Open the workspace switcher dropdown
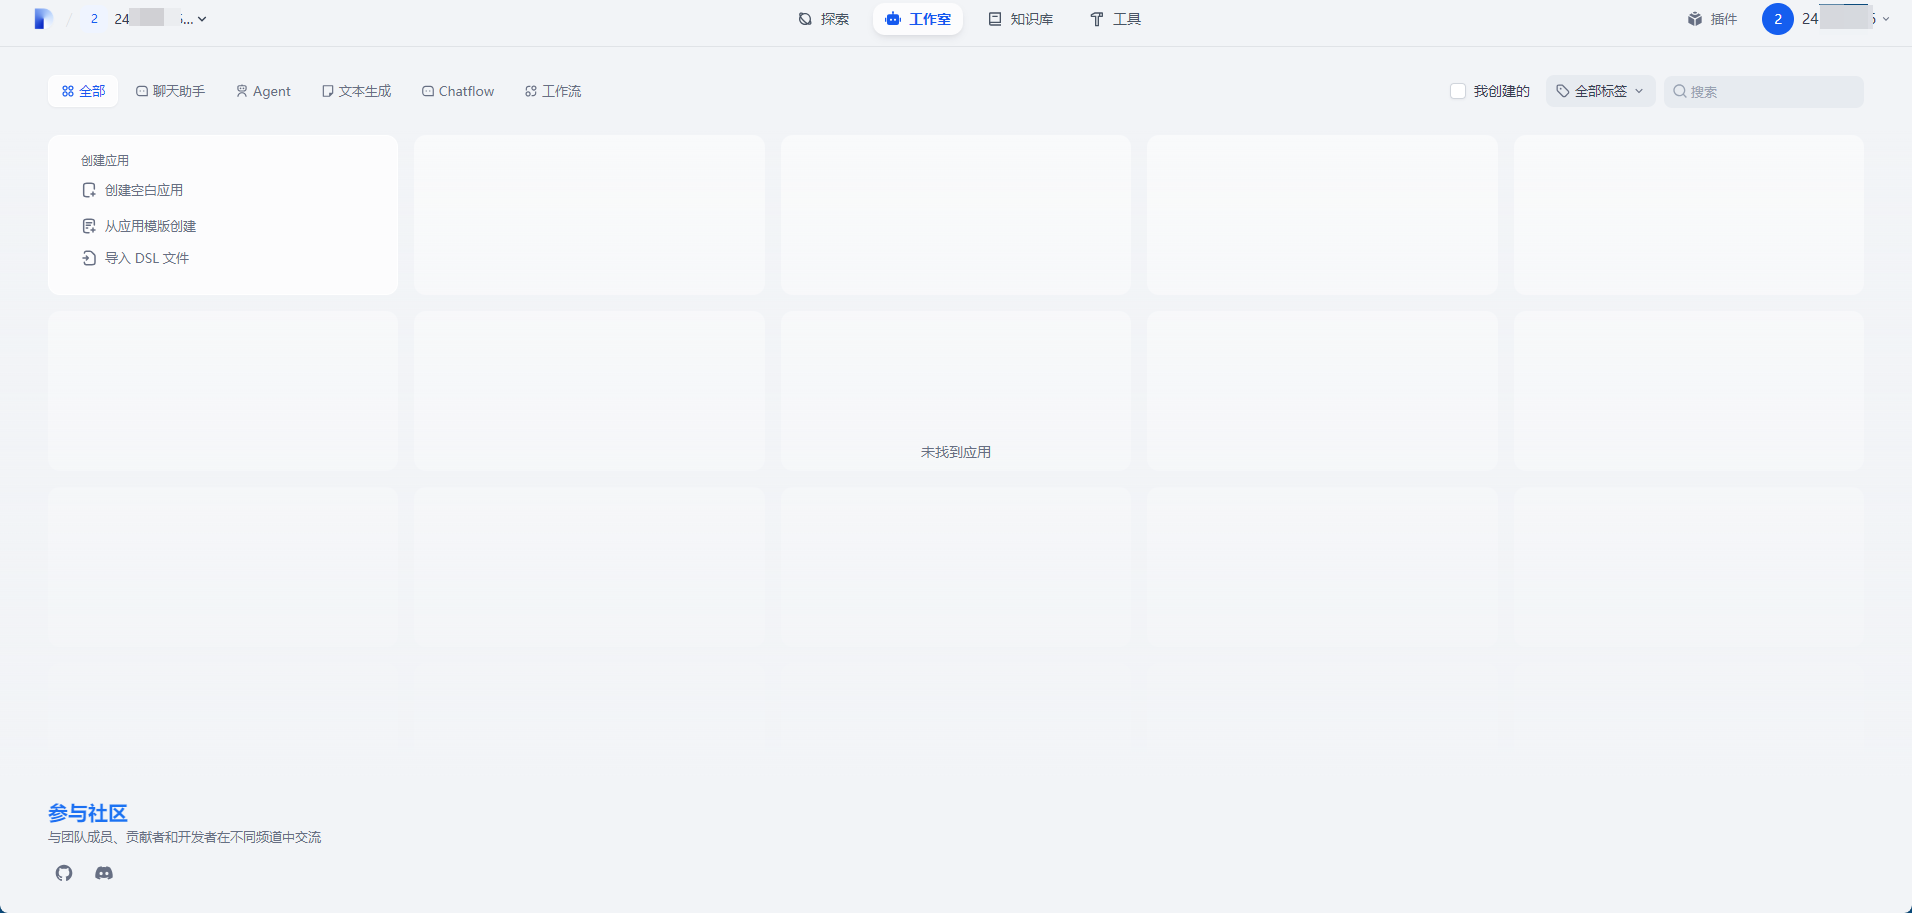Screen dimensions: 1912x913 tap(147, 19)
